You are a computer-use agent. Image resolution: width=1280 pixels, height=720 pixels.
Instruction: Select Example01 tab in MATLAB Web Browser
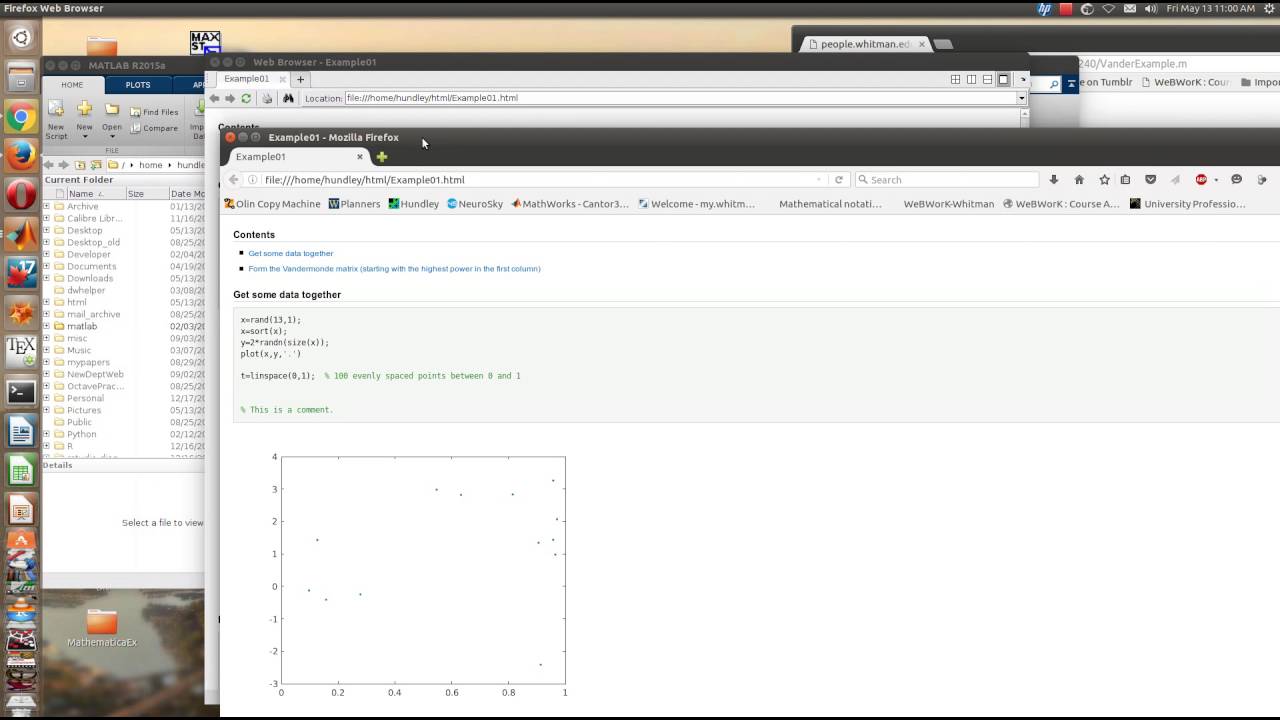tap(246, 79)
